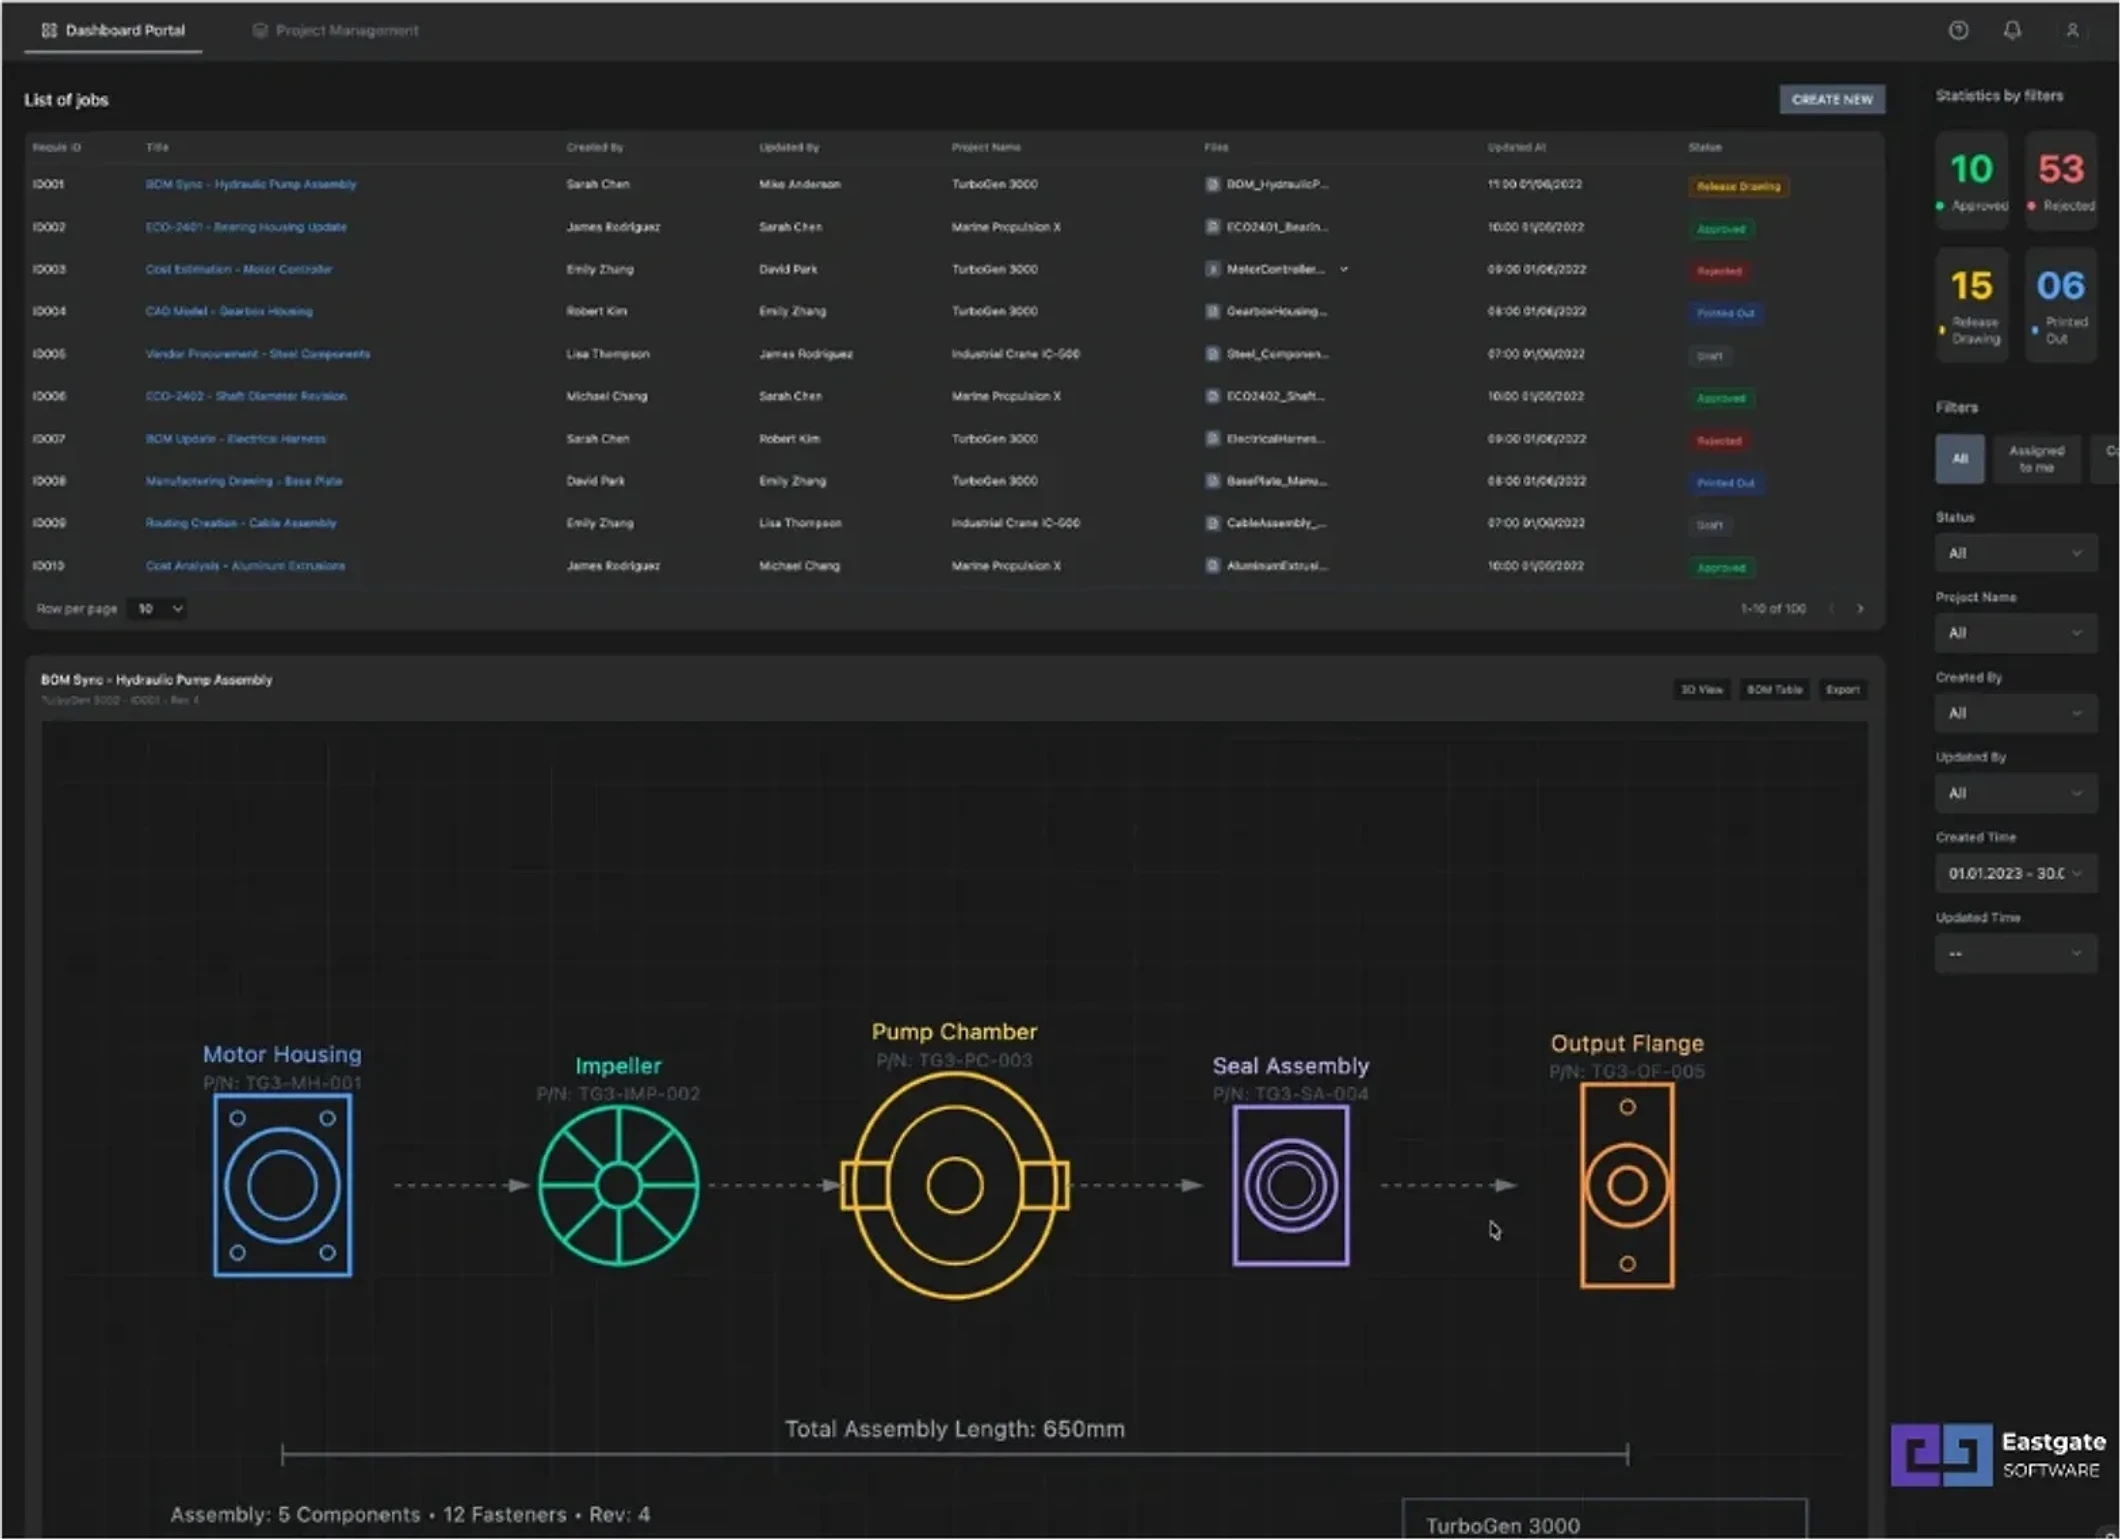The image size is (2120, 1539).
Task: Open the Created Time date range dropdown
Action: [x=2015, y=873]
